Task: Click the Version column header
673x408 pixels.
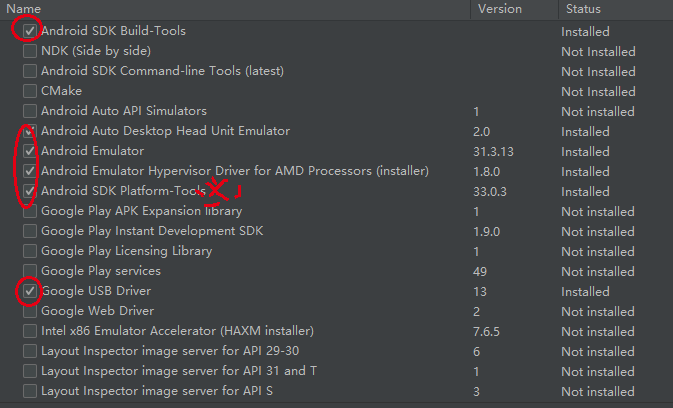Action: 500,8
